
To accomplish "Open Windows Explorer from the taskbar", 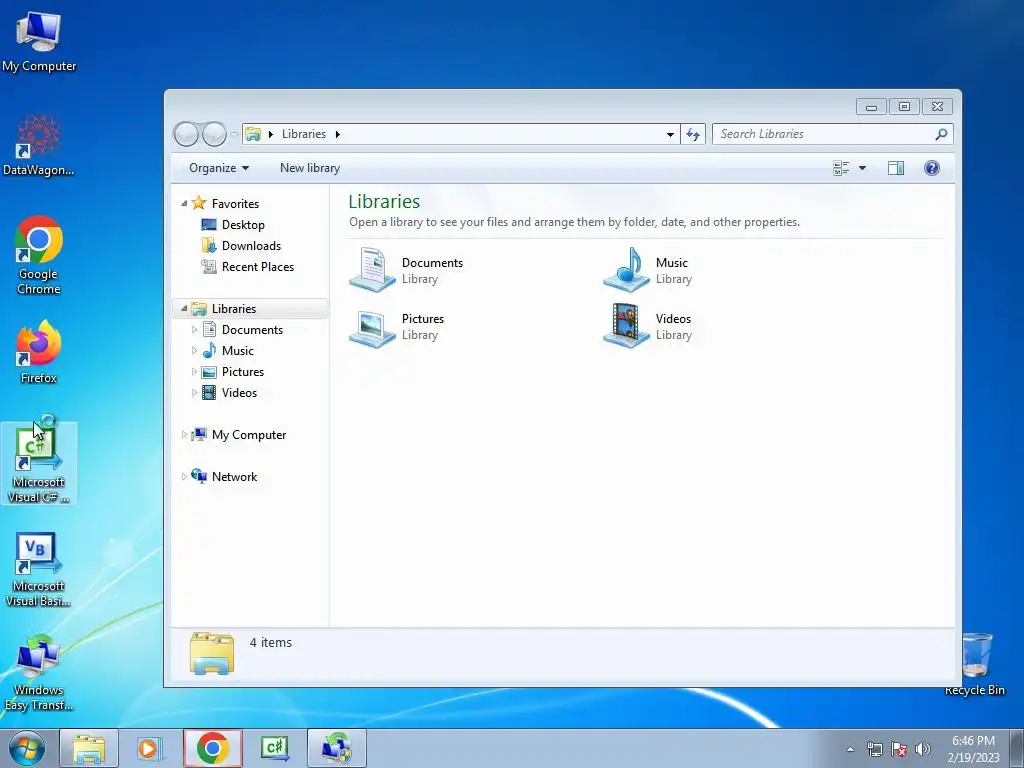I will click(89, 748).
